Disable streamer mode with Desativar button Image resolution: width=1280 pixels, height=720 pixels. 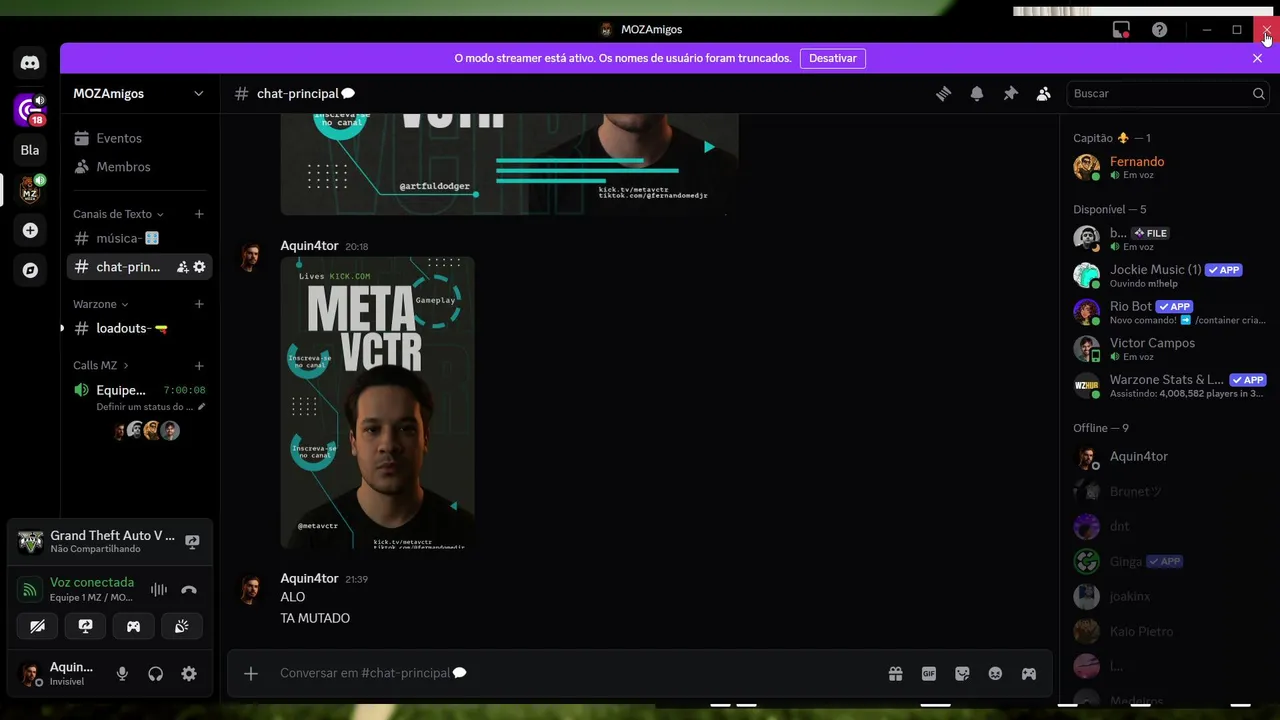coord(833,58)
